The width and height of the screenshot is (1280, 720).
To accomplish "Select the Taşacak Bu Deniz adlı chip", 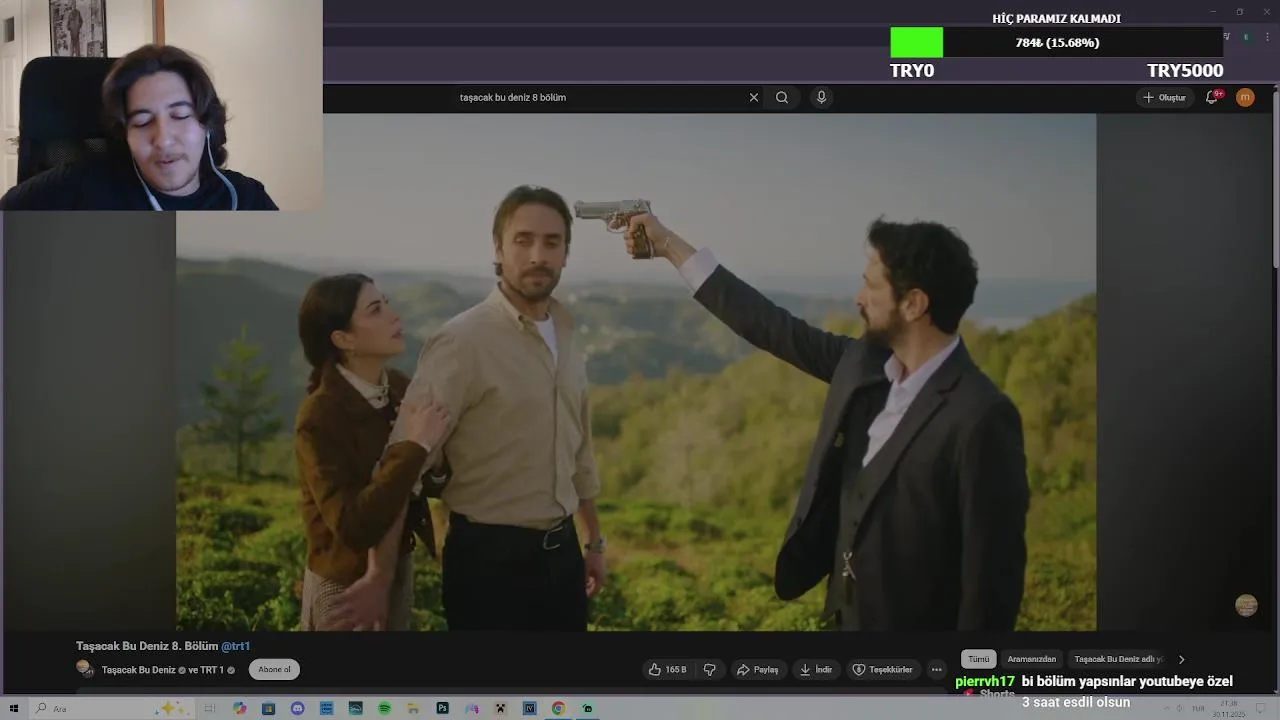I will tap(1118, 659).
